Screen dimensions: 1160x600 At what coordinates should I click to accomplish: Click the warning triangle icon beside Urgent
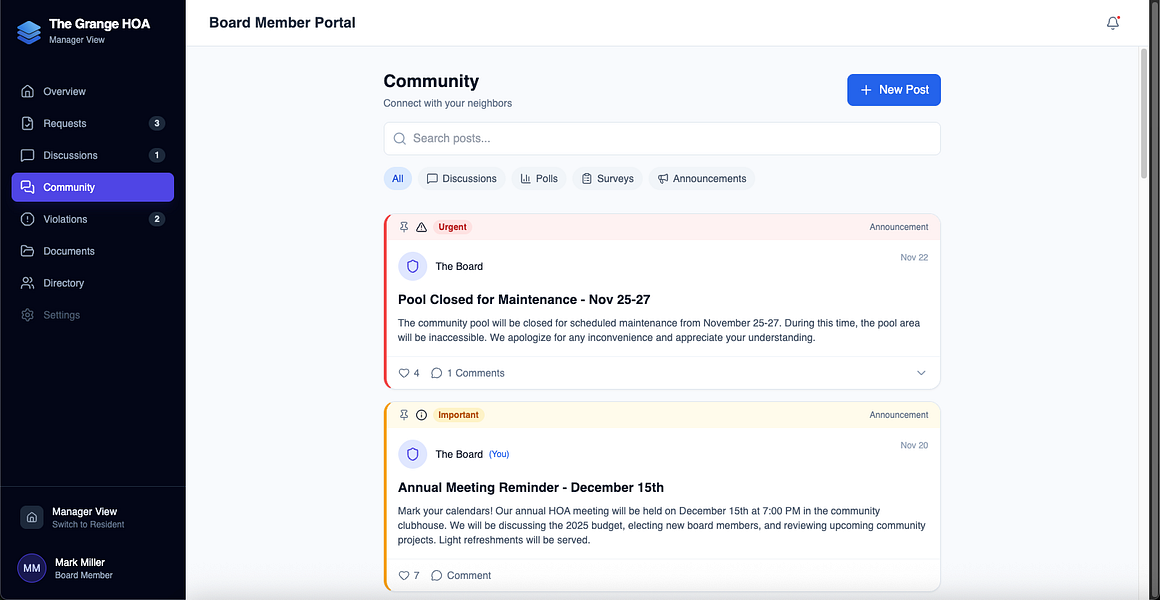[422, 227]
